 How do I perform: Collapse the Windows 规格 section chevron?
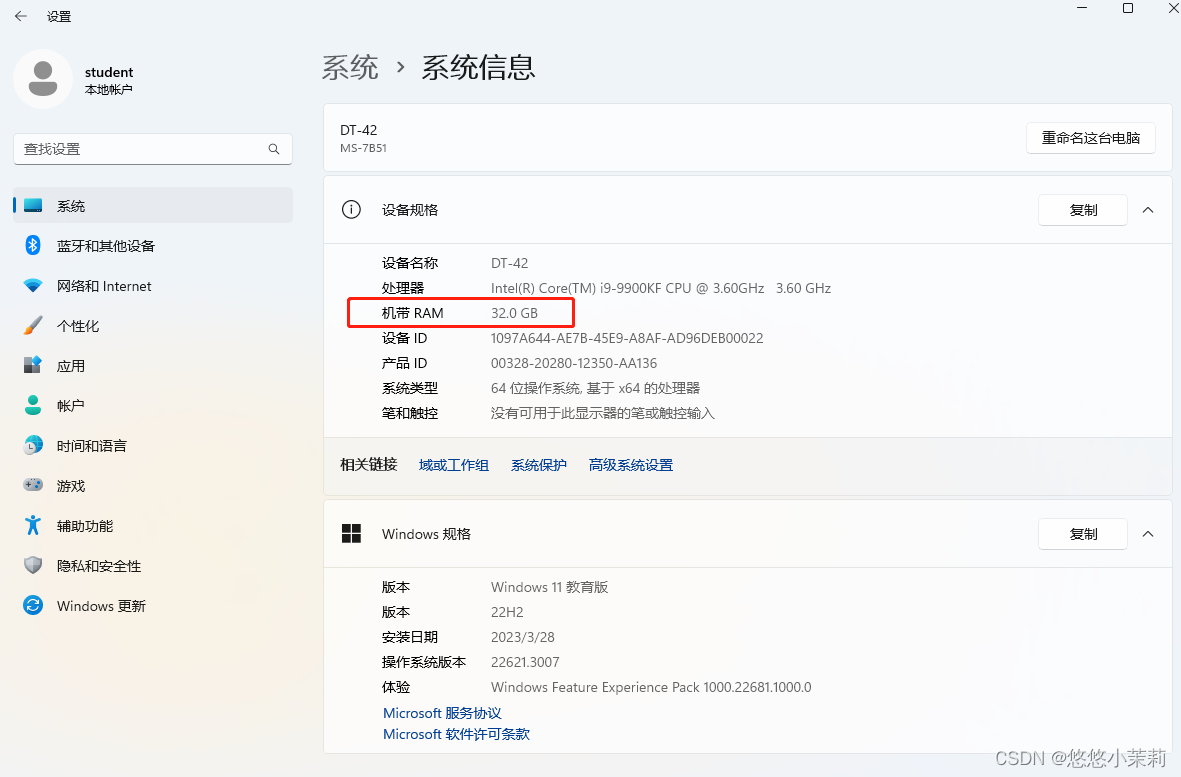pyautogui.click(x=1148, y=534)
